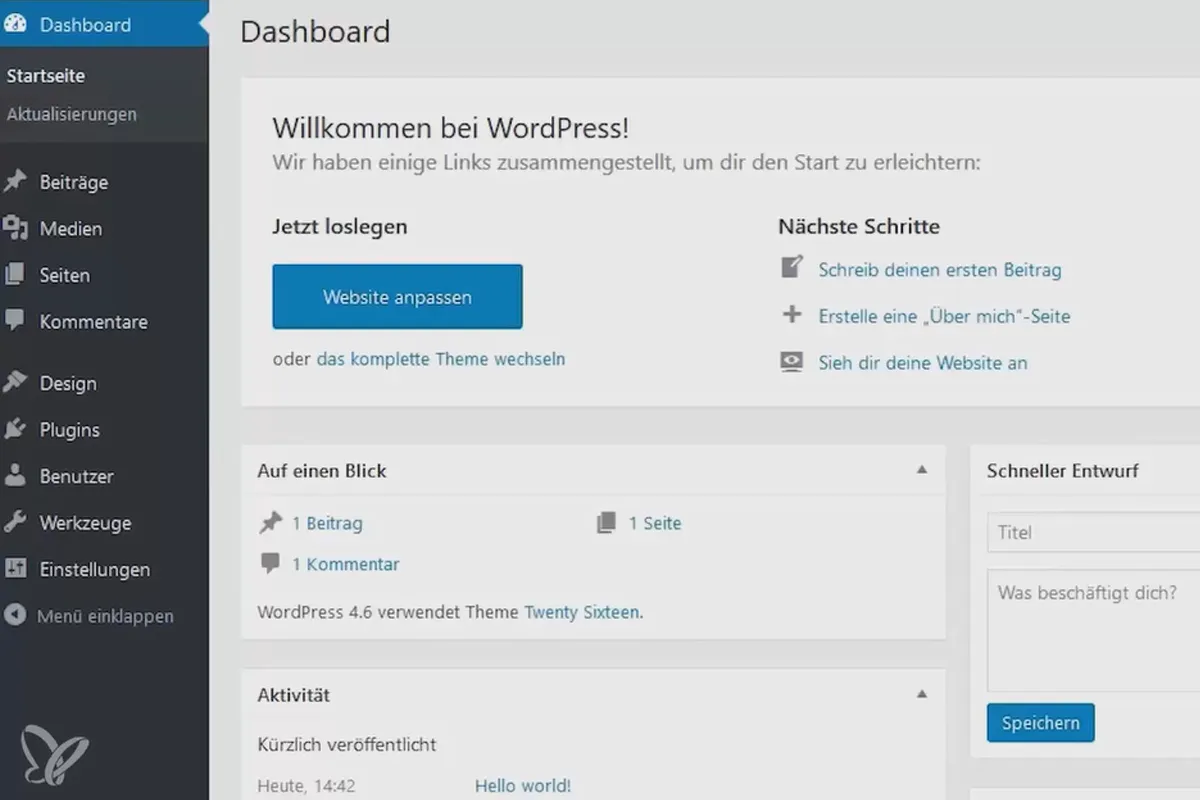
Task: Click the Seiten pages icon in sidebar
Action: point(15,275)
